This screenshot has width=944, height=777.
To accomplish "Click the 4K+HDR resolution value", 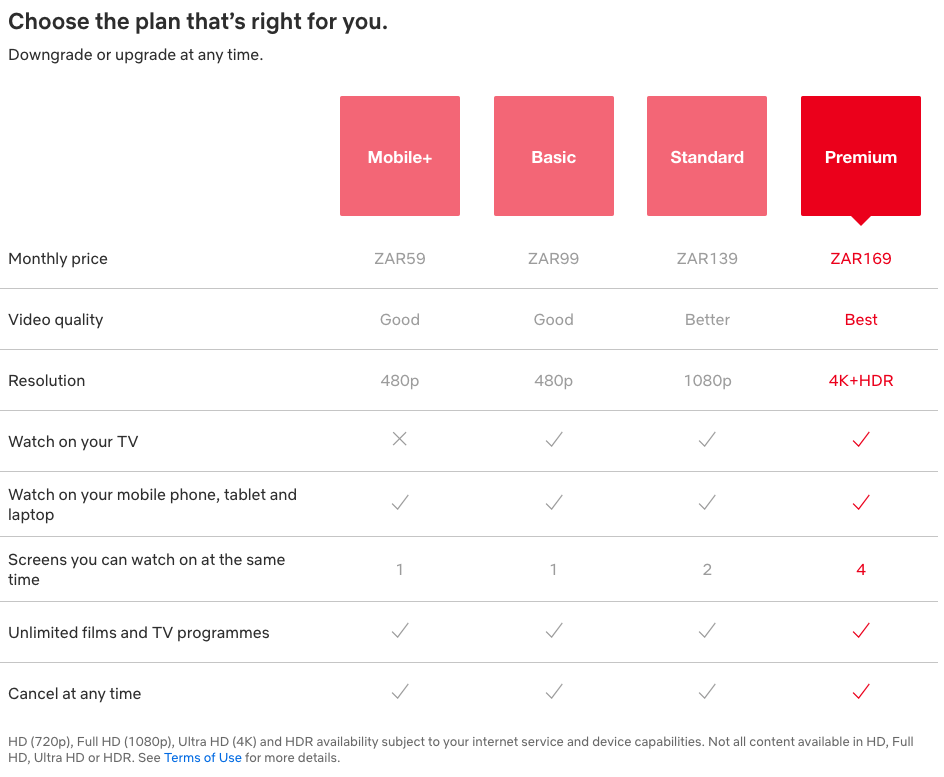I will pos(860,380).
